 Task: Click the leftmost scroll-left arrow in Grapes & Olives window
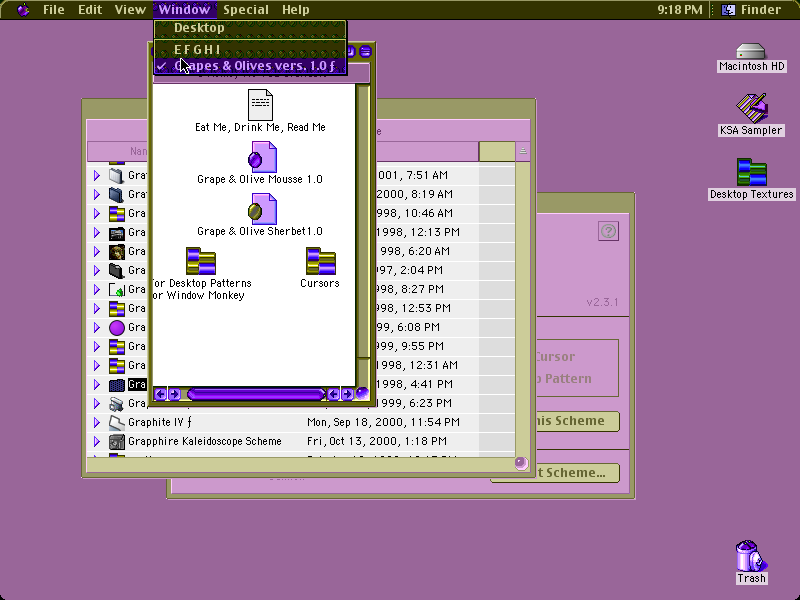click(x=160, y=394)
